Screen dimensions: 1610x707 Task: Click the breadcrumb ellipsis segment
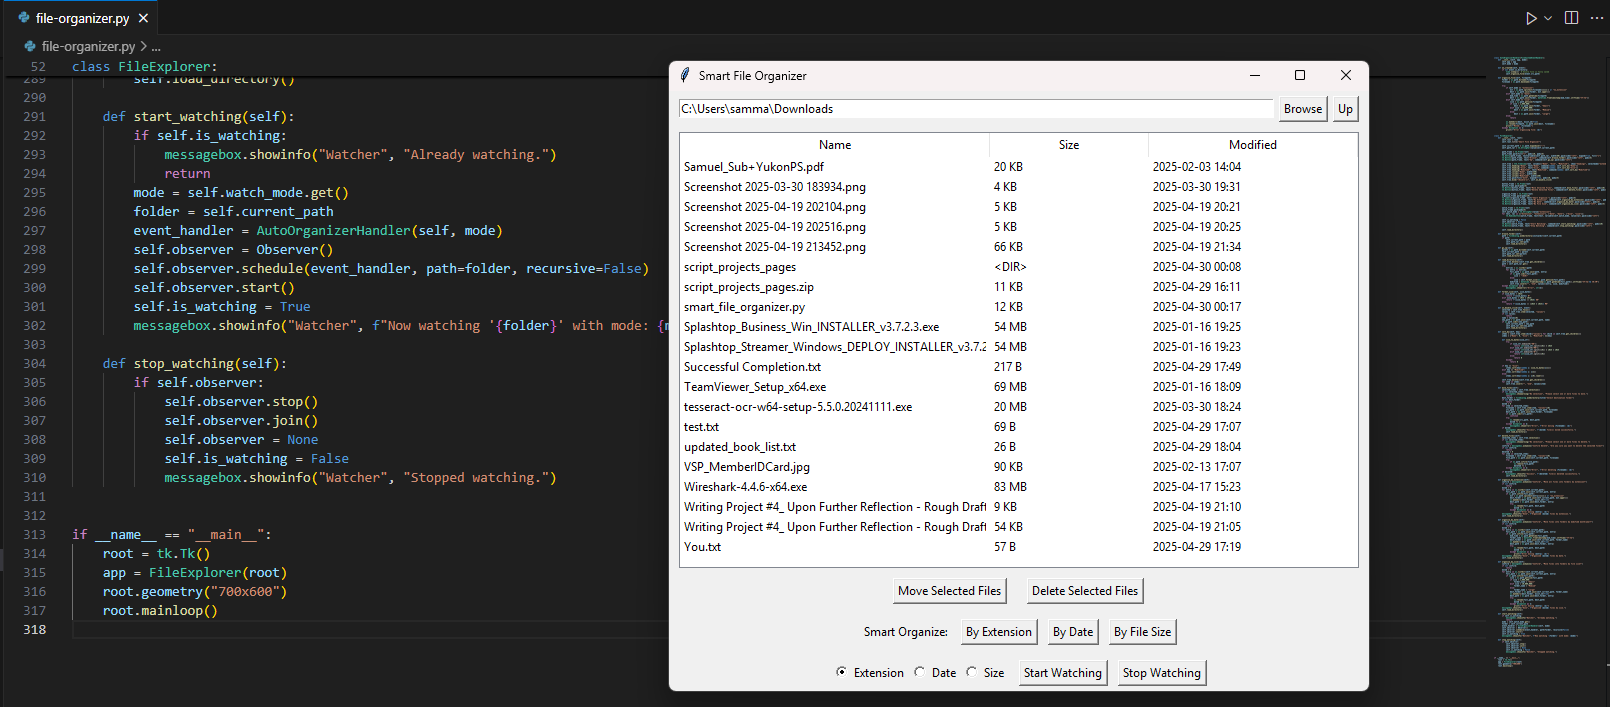click(x=156, y=46)
